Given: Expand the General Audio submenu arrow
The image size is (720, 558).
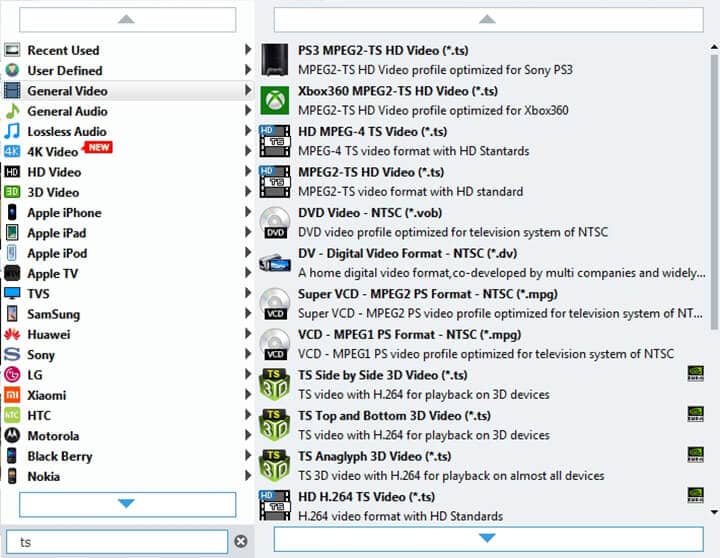Looking at the screenshot, I should point(248,110).
